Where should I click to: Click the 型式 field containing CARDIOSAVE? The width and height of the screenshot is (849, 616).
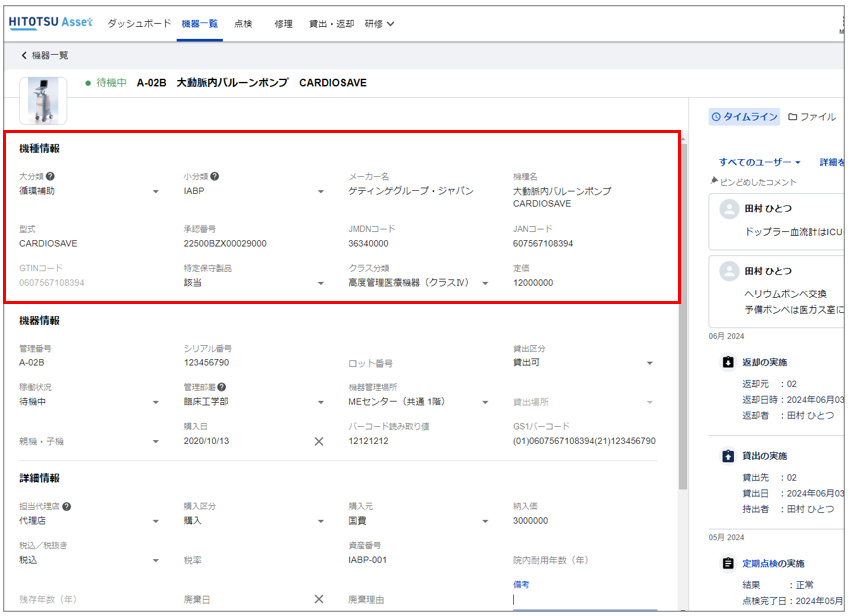89,244
